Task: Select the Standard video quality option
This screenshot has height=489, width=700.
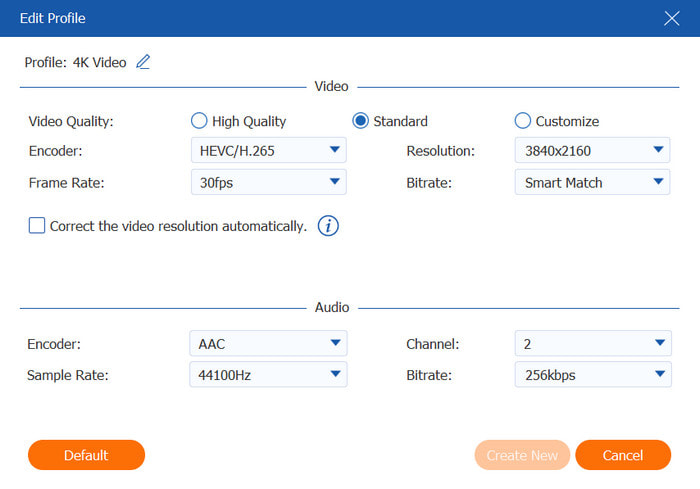Action: point(361,121)
